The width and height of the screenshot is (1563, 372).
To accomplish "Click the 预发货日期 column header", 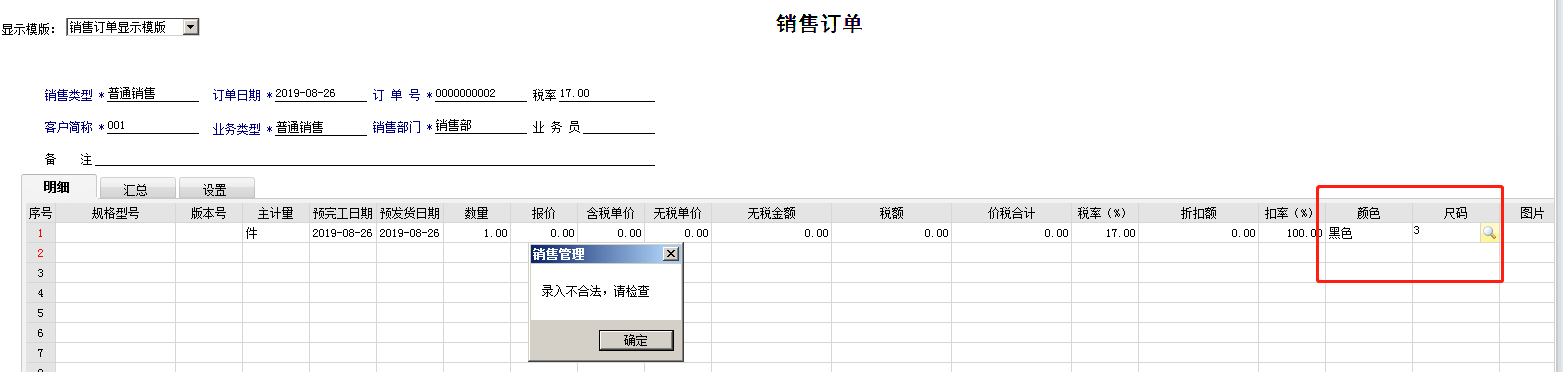I will click(x=410, y=213).
